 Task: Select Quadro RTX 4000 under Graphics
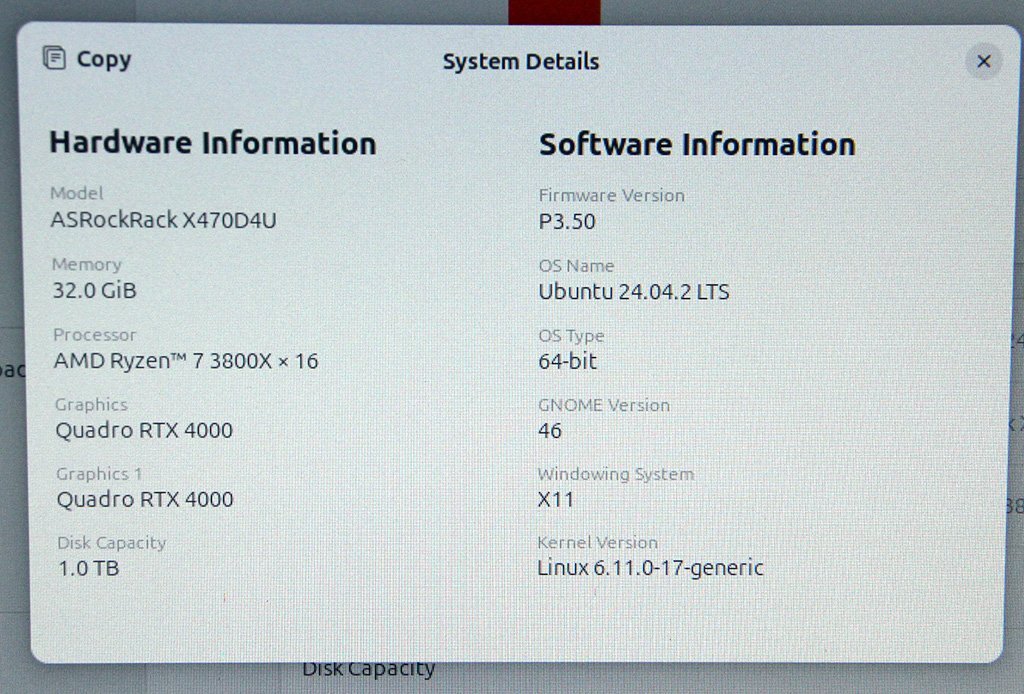click(144, 430)
